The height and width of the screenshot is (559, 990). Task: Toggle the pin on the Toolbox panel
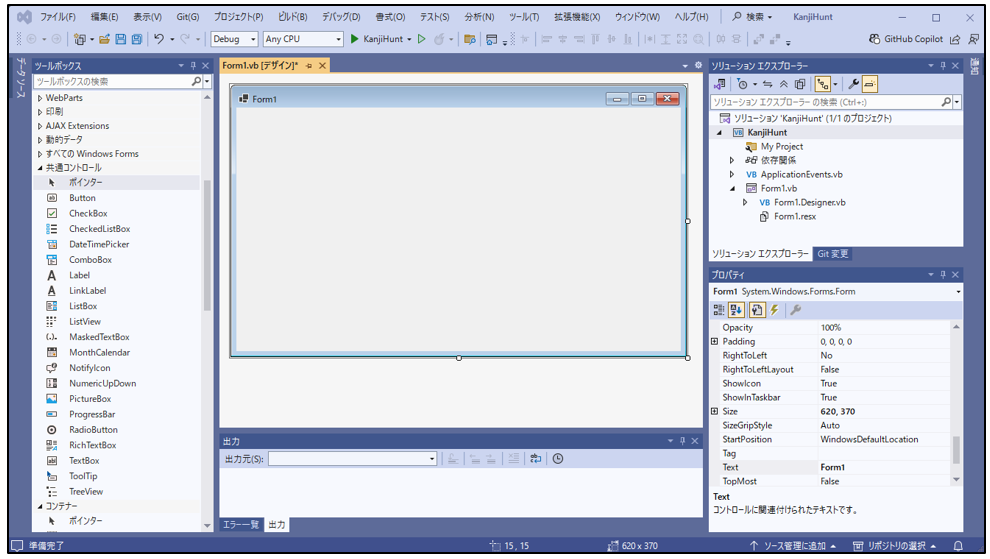(193, 65)
